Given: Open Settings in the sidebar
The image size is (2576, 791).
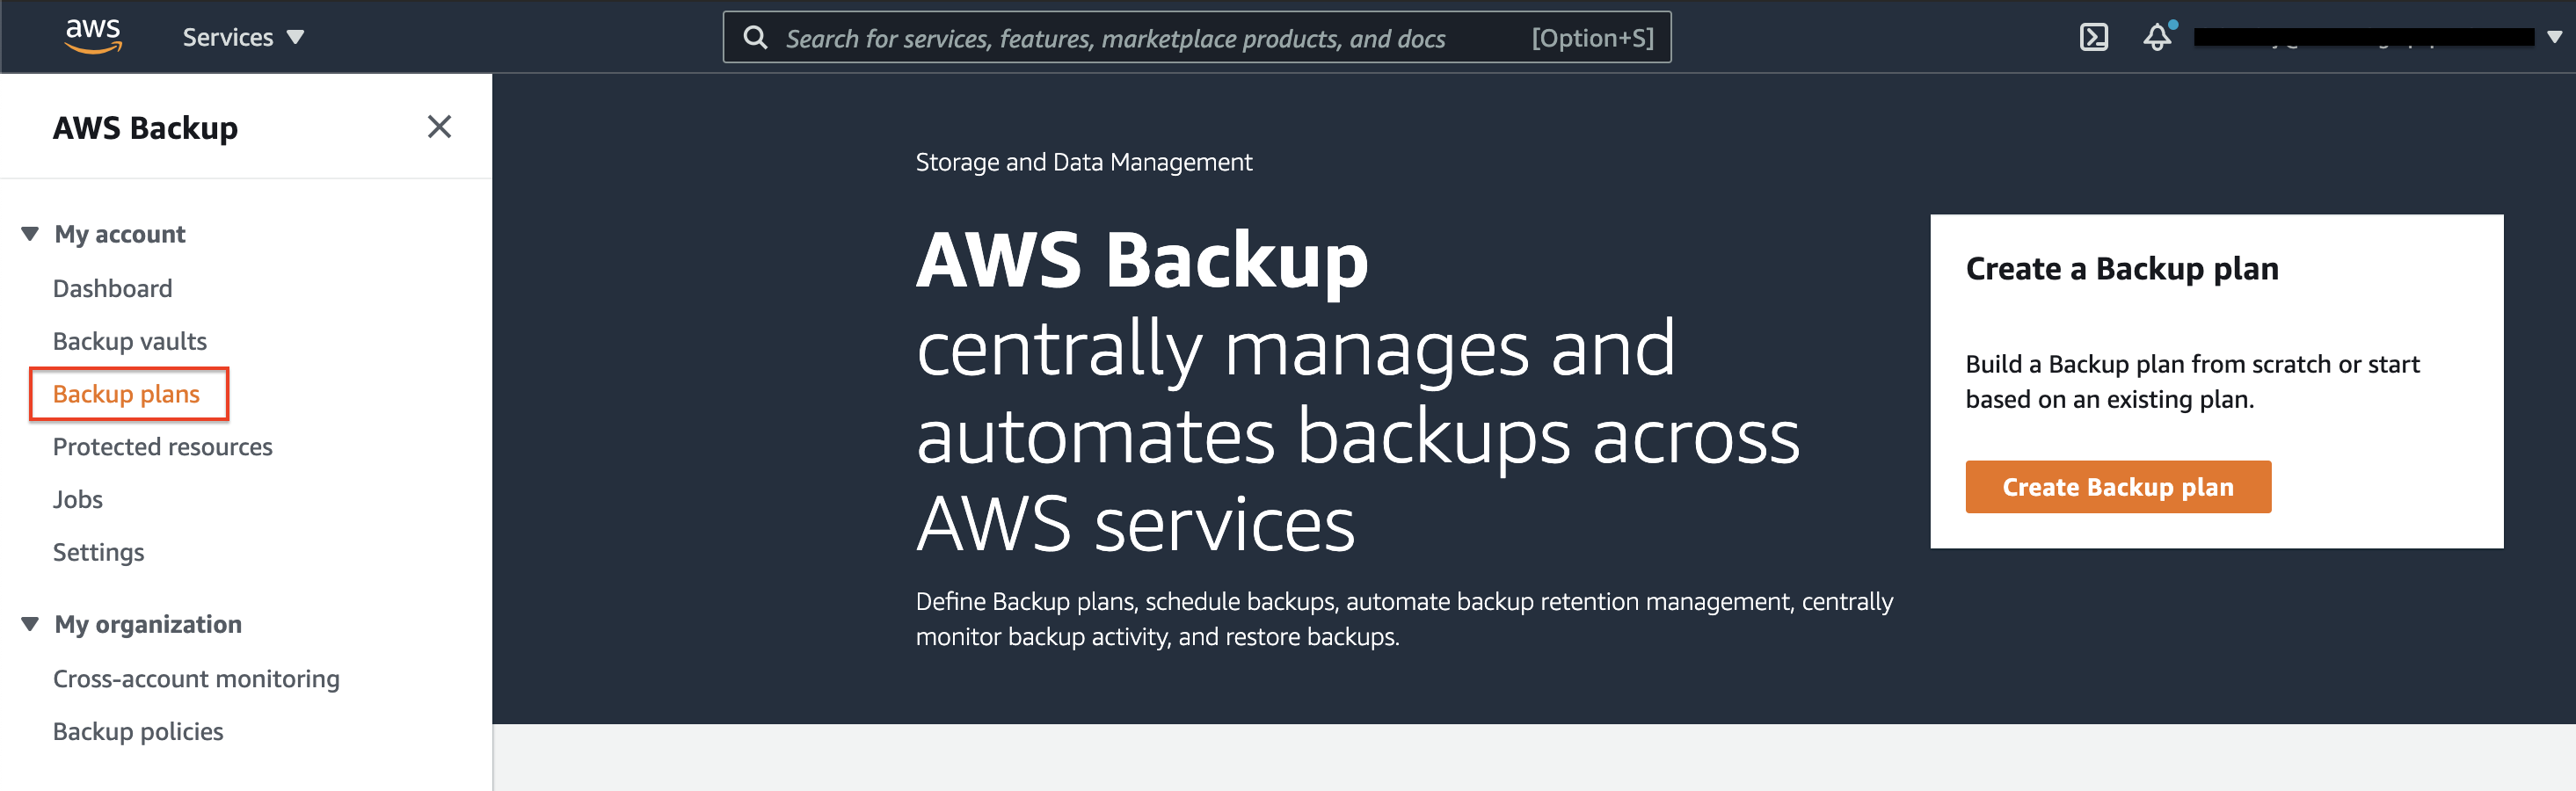Looking at the screenshot, I should tap(98, 552).
